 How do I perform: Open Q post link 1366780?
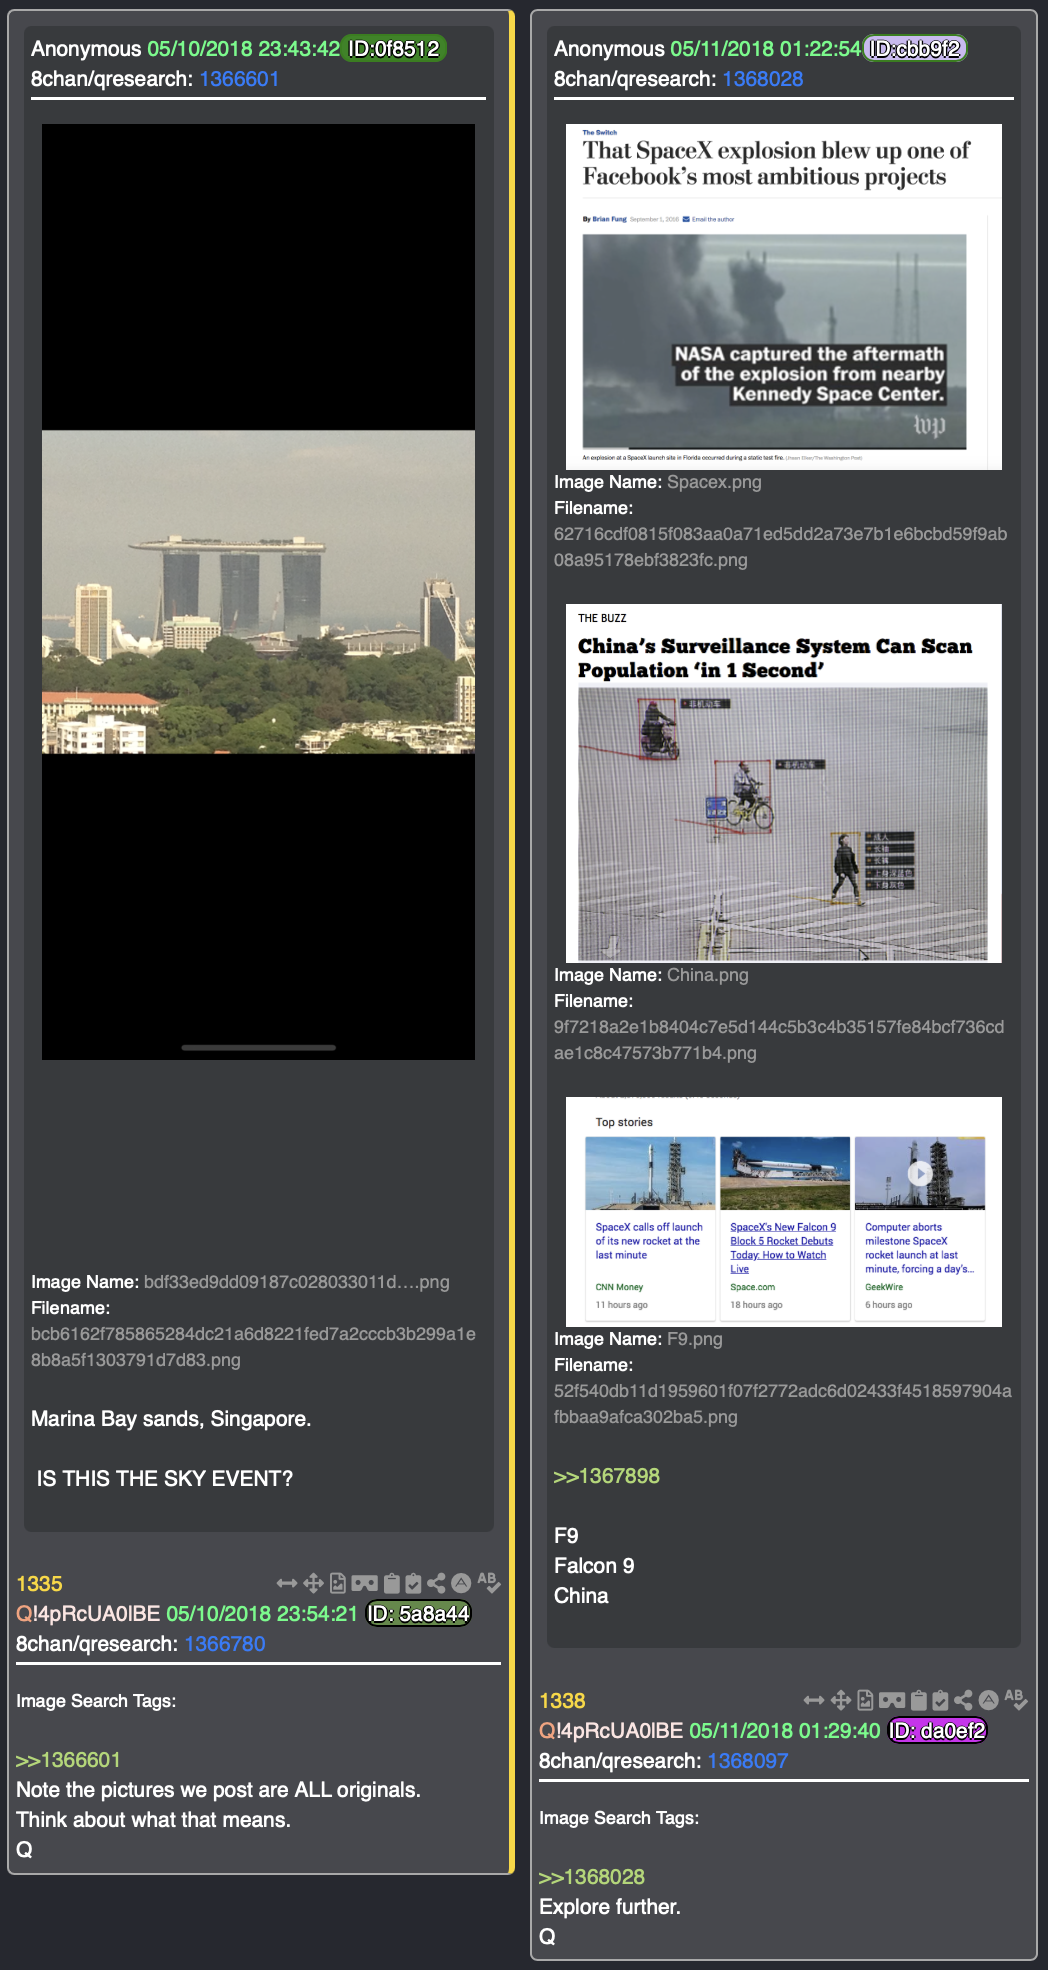pyautogui.click(x=225, y=1644)
